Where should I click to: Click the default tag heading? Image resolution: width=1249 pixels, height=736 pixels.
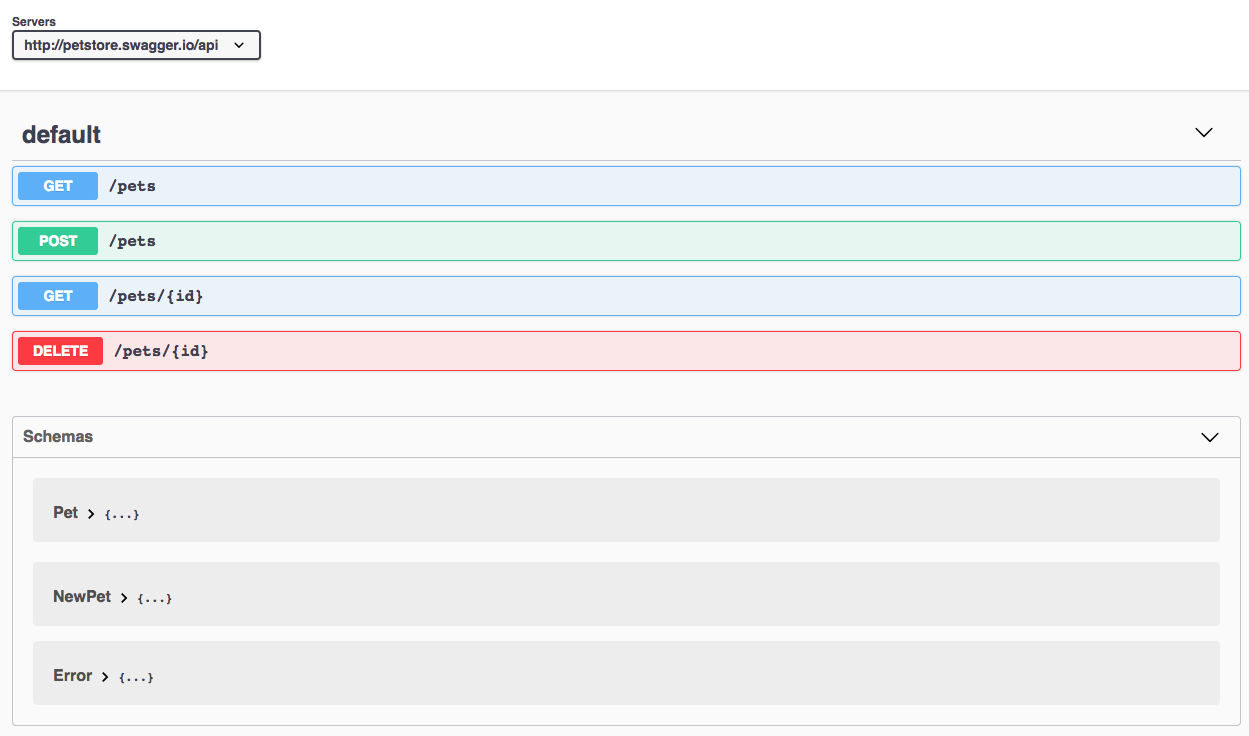coord(62,135)
